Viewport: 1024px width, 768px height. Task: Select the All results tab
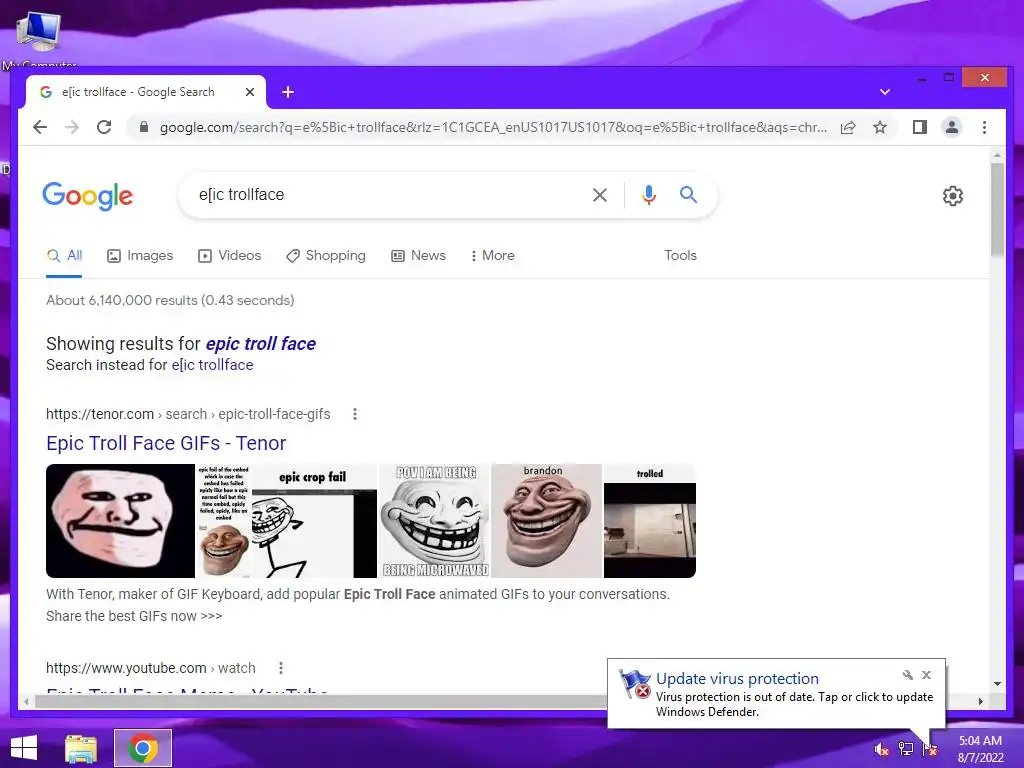click(65, 255)
